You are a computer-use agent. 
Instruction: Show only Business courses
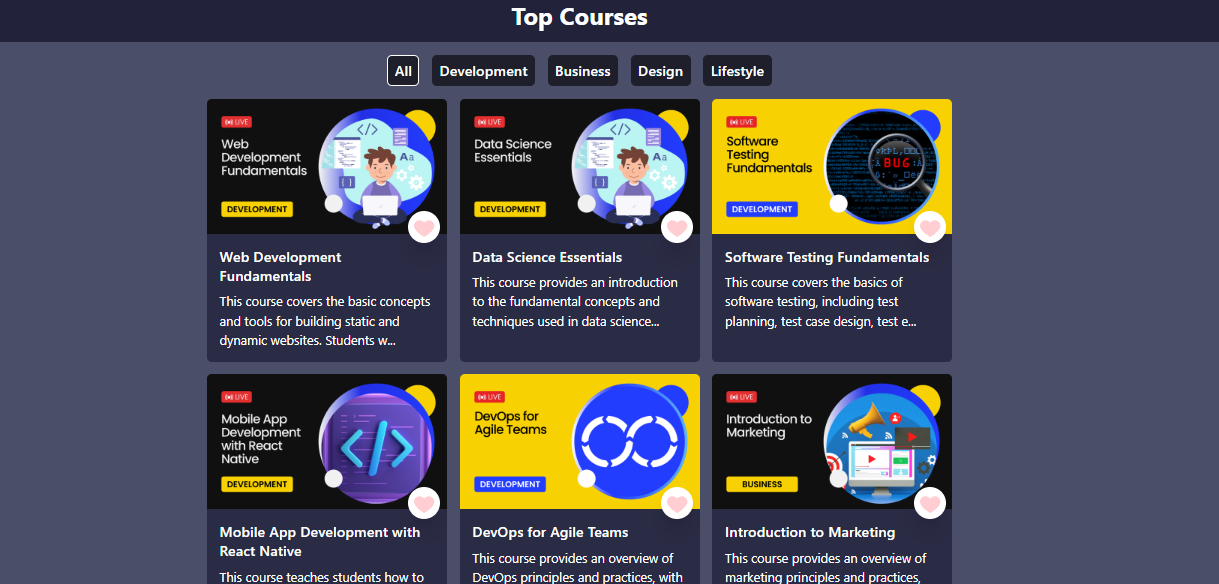pyautogui.click(x=582, y=71)
